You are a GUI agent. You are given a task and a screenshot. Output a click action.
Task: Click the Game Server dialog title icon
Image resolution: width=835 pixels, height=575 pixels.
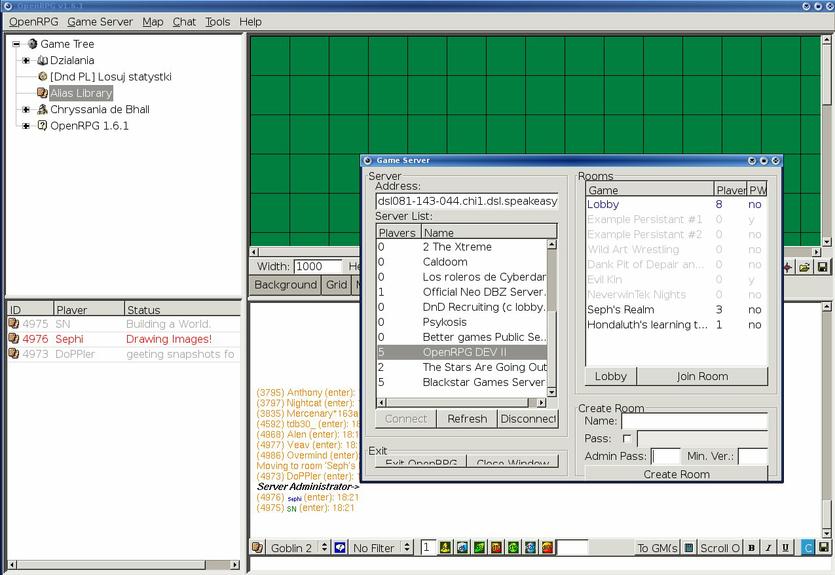tap(367, 160)
